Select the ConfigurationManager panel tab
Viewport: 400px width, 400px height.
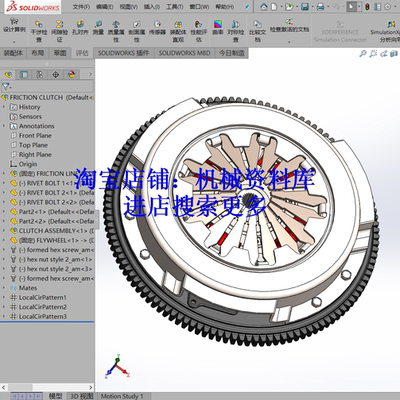(x=40, y=74)
